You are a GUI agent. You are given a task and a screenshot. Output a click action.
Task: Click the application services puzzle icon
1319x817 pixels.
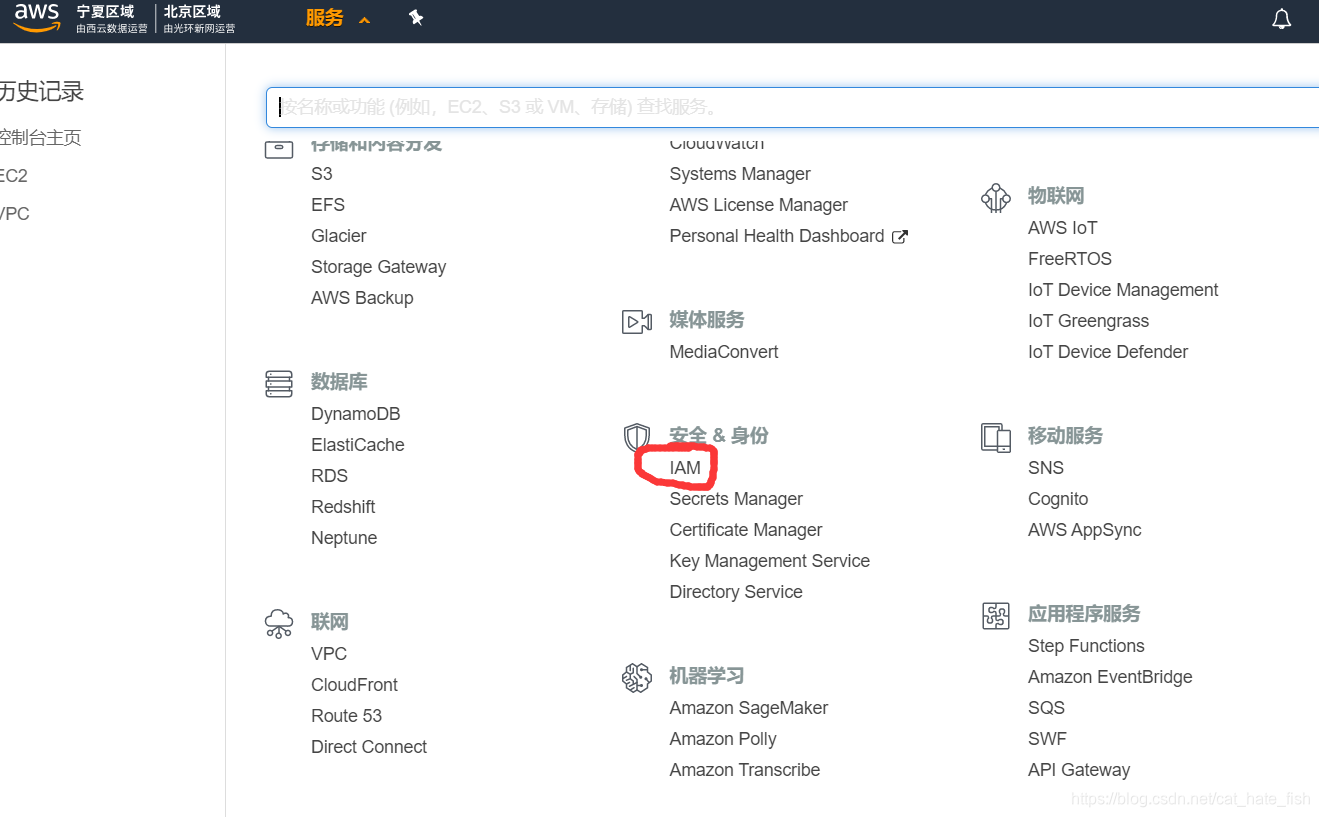point(996,615)
